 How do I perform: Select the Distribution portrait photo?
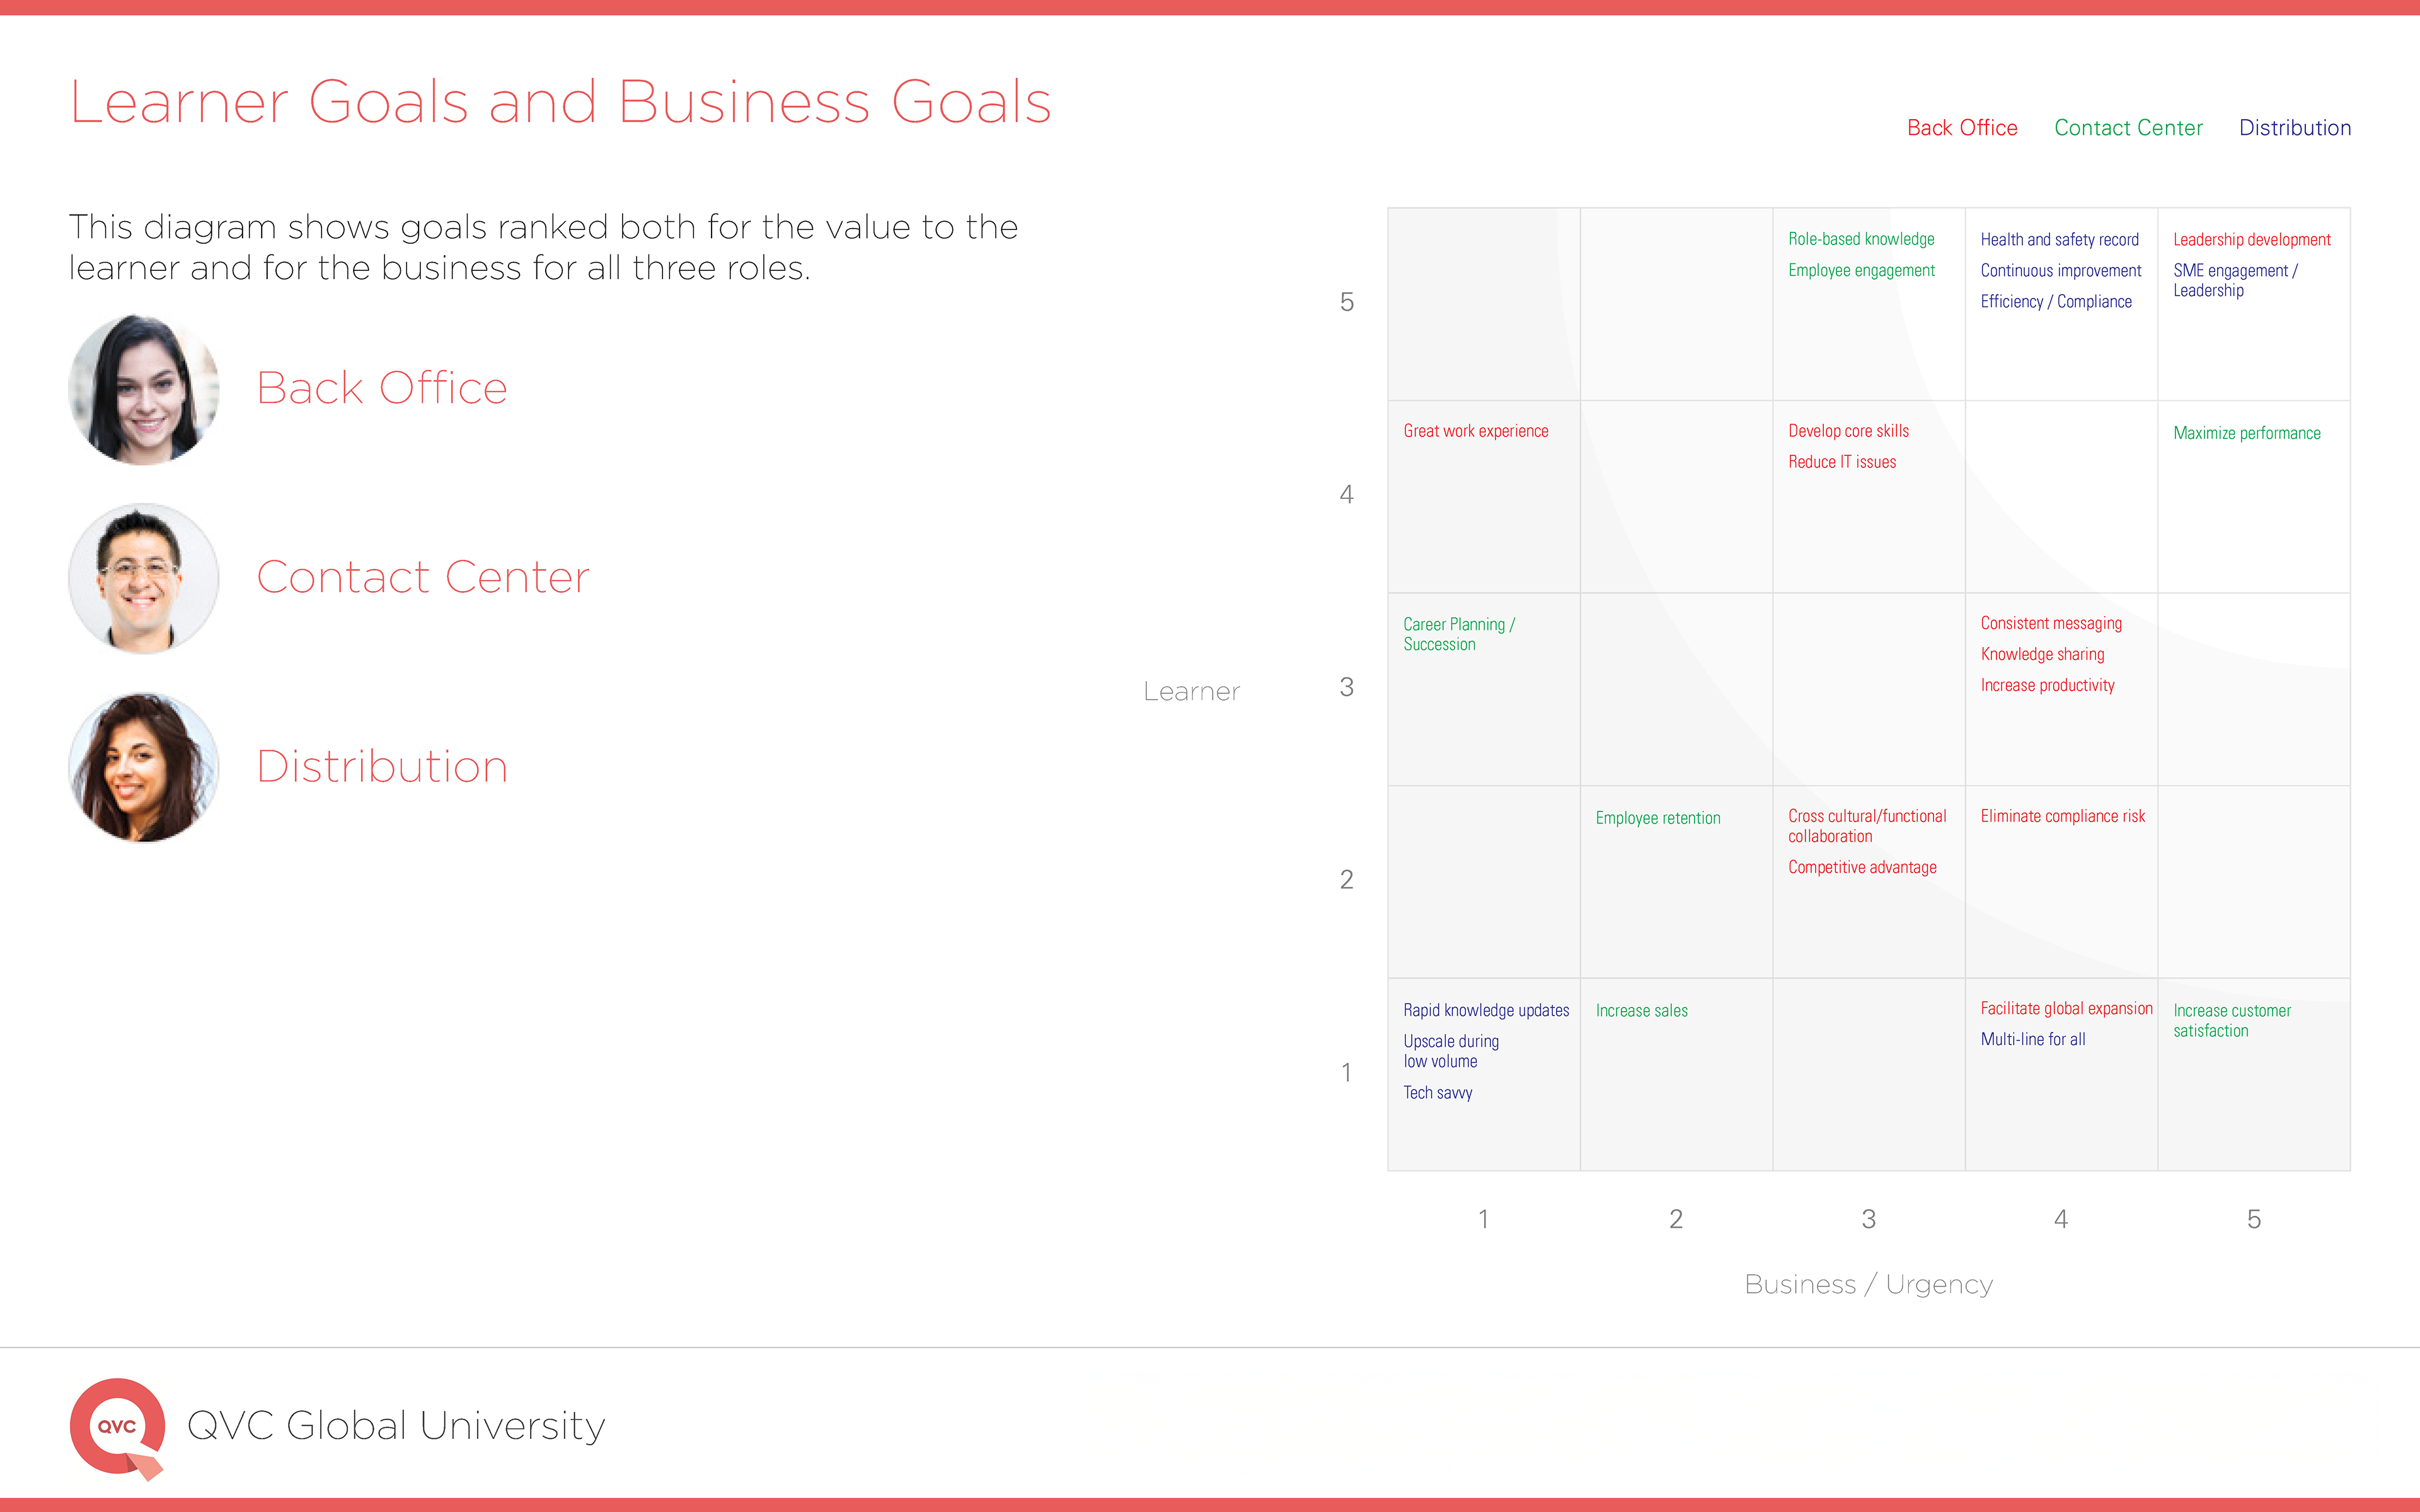(x=144, y=767)
